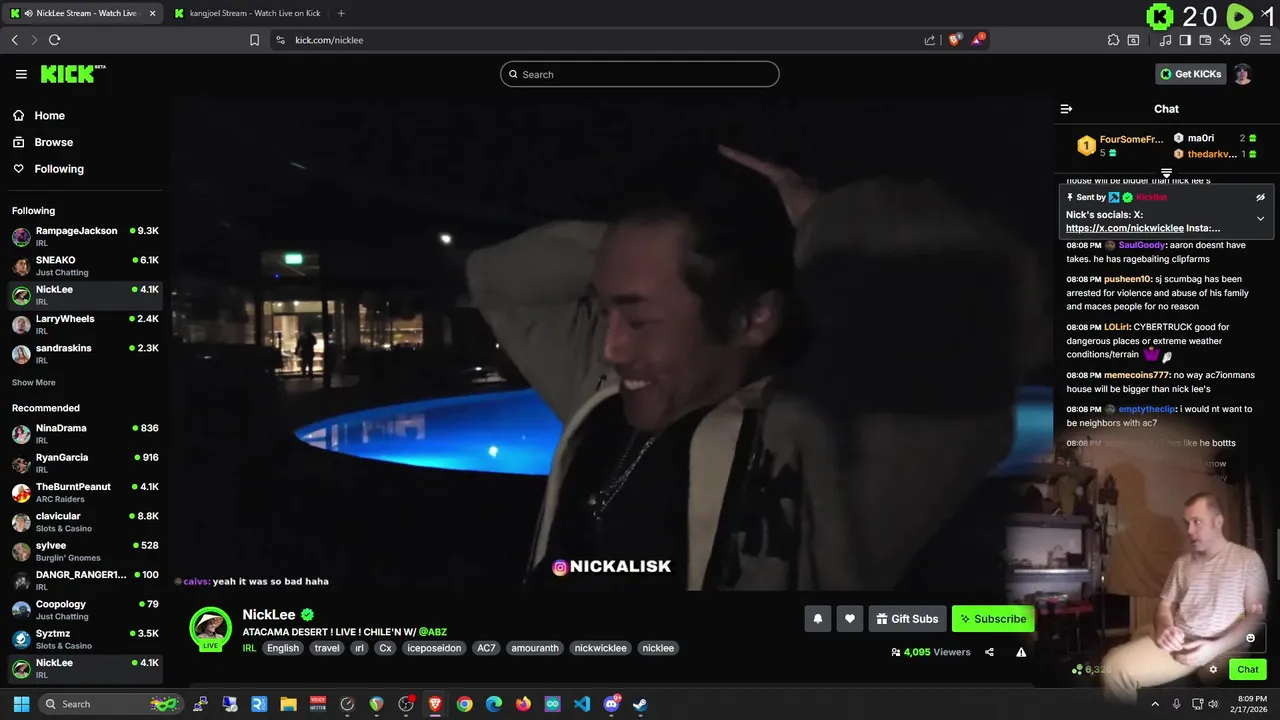This screenshot has height=720, width=1280.
Task: Report the stream using the warning icon
Action: [x=1021, y=652]
